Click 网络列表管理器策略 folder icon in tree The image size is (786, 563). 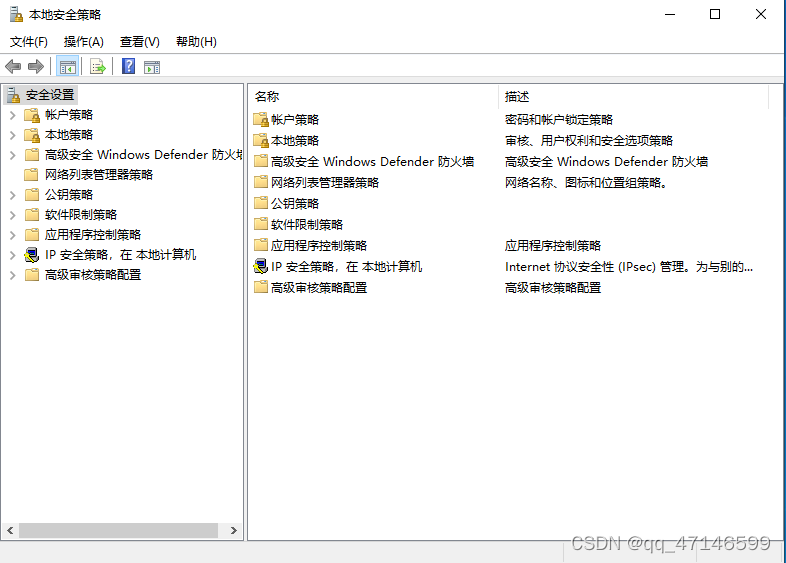click(x=32, y=174)
